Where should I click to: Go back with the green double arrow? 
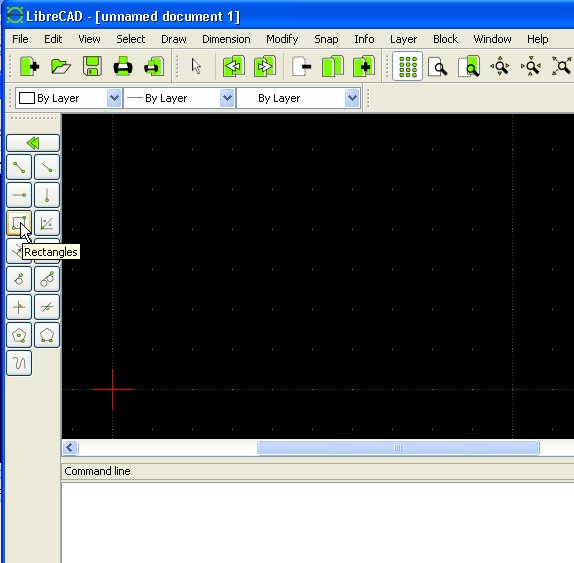pyautogui.click(x=33, y=143)
